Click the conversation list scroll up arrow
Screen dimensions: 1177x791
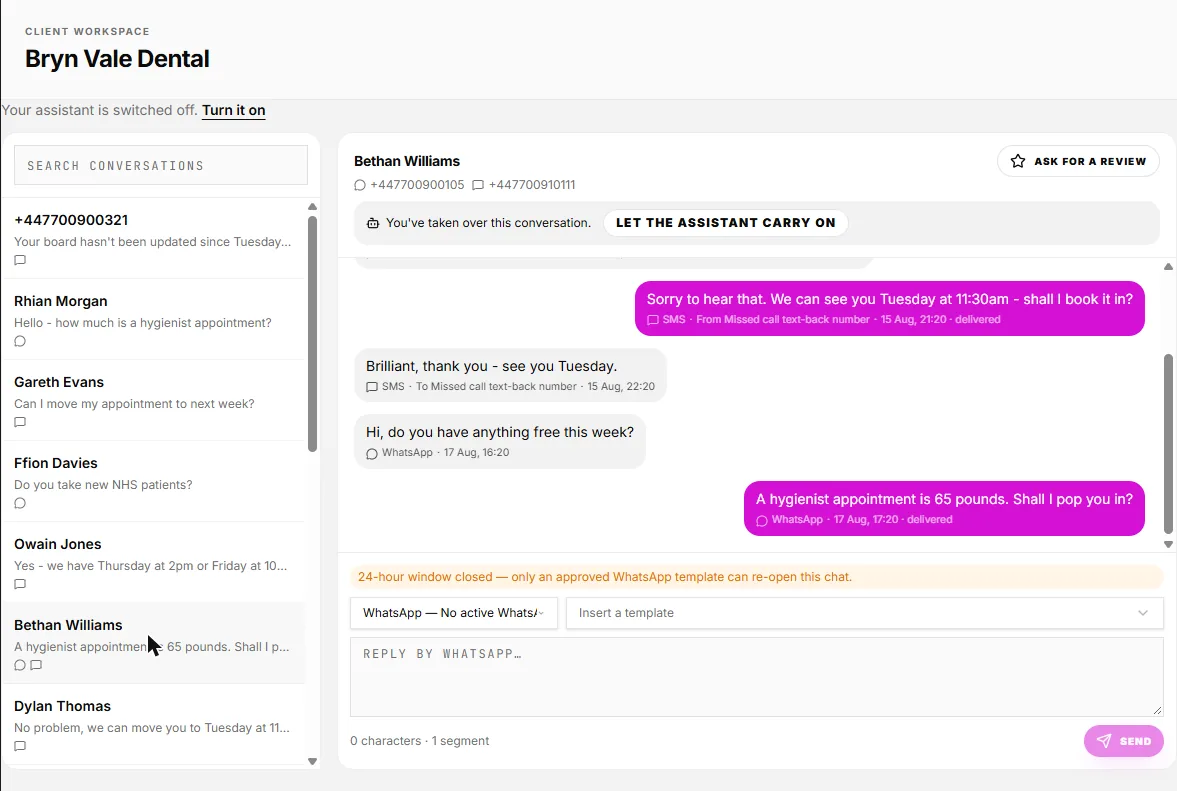click(312, 206)
